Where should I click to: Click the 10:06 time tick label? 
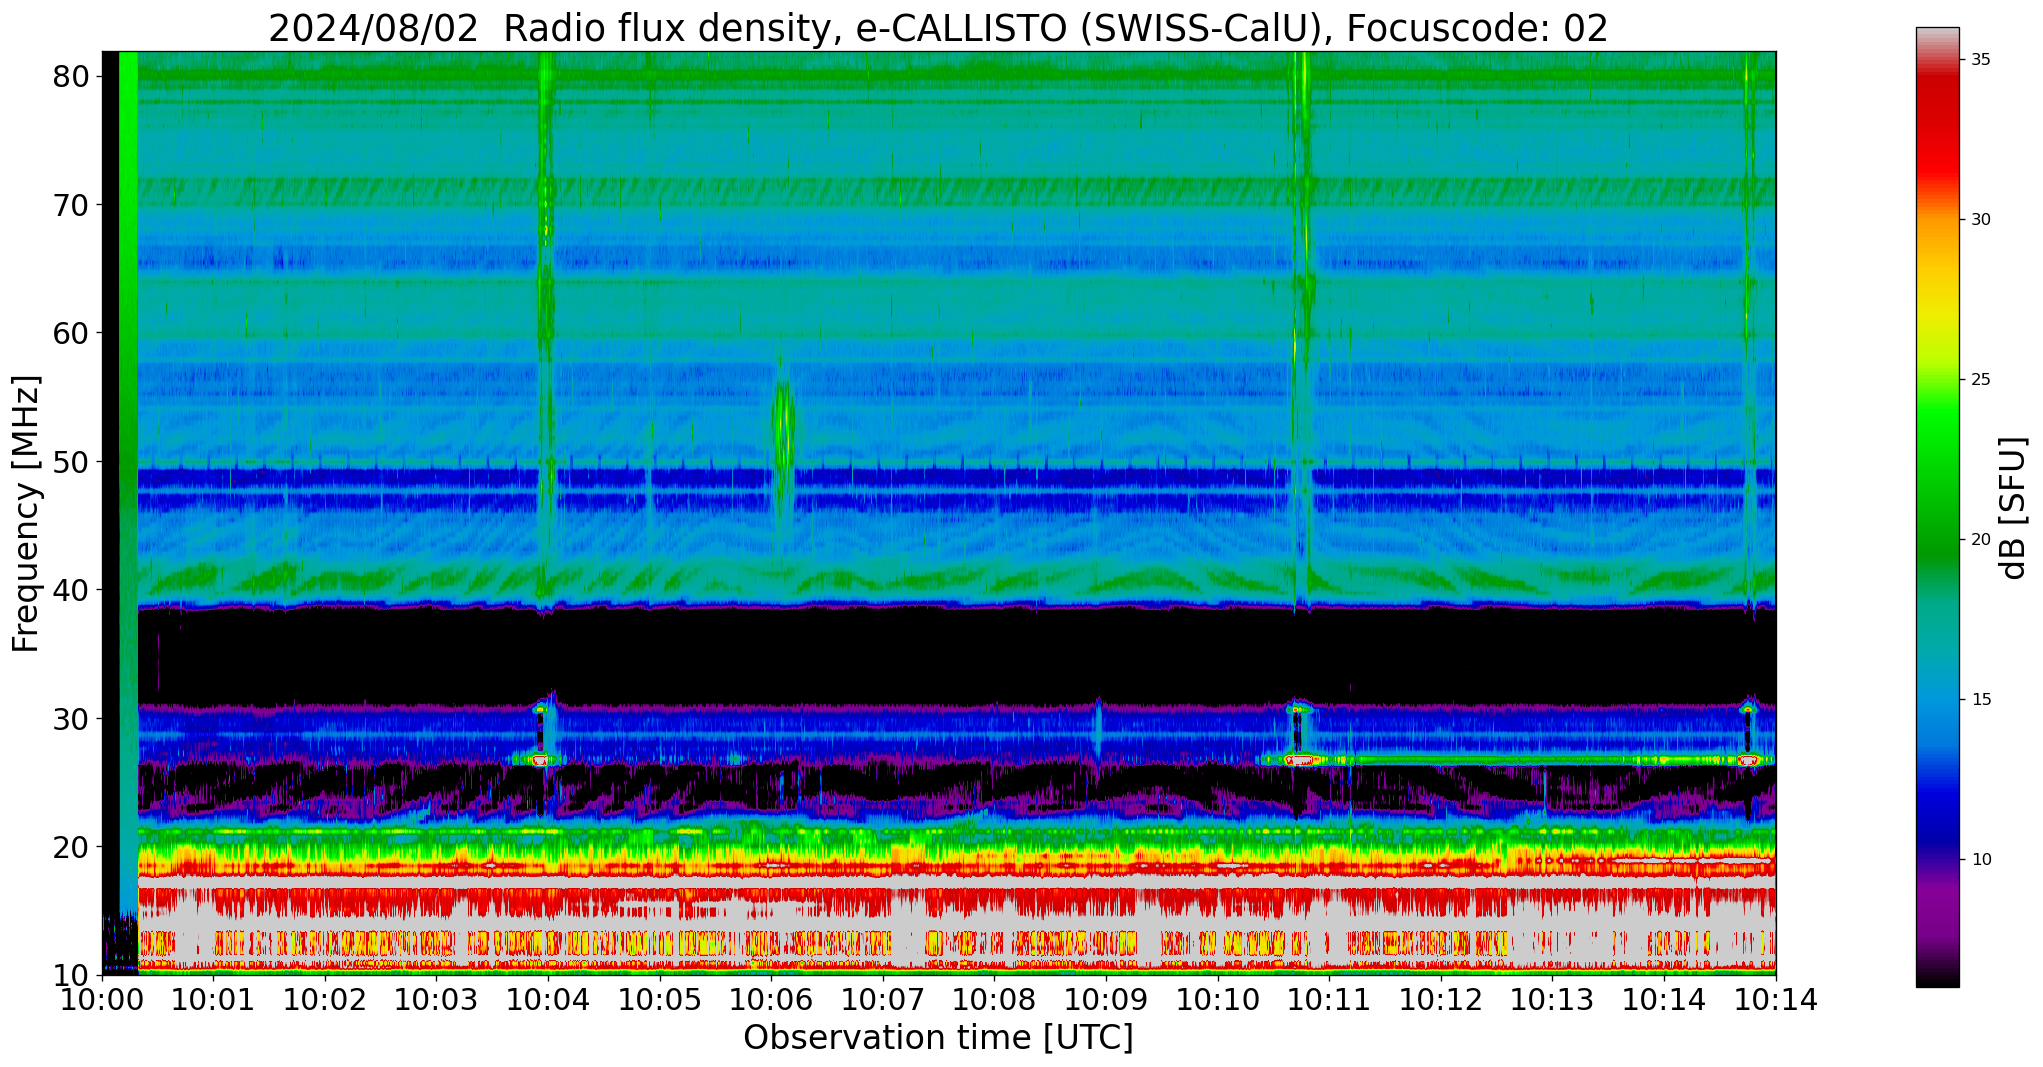coord(771,999)
